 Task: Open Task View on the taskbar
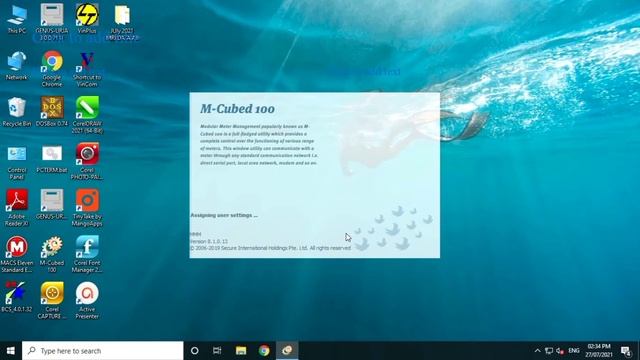(x=217, y=351)
